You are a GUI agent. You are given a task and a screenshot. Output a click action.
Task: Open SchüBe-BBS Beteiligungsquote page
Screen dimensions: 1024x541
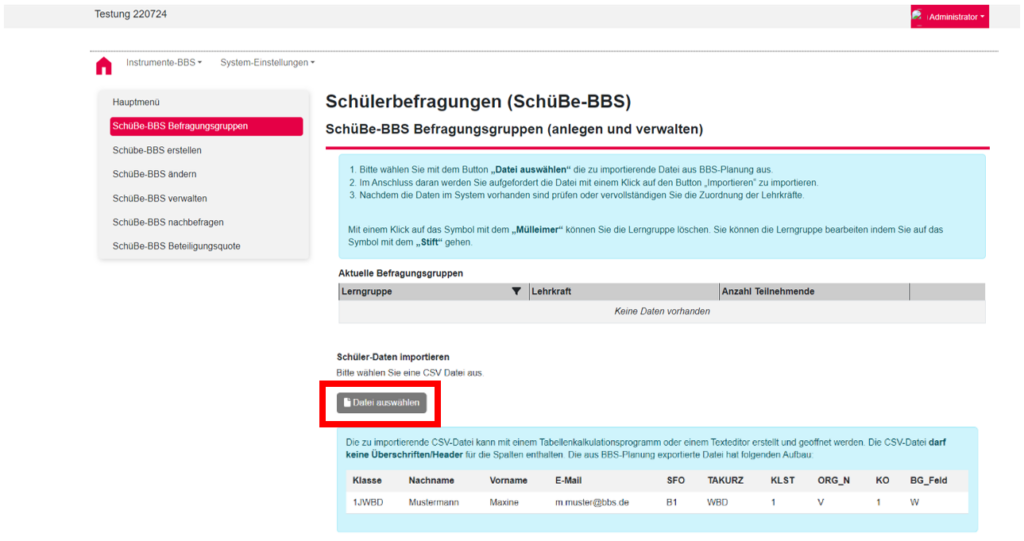176,246
